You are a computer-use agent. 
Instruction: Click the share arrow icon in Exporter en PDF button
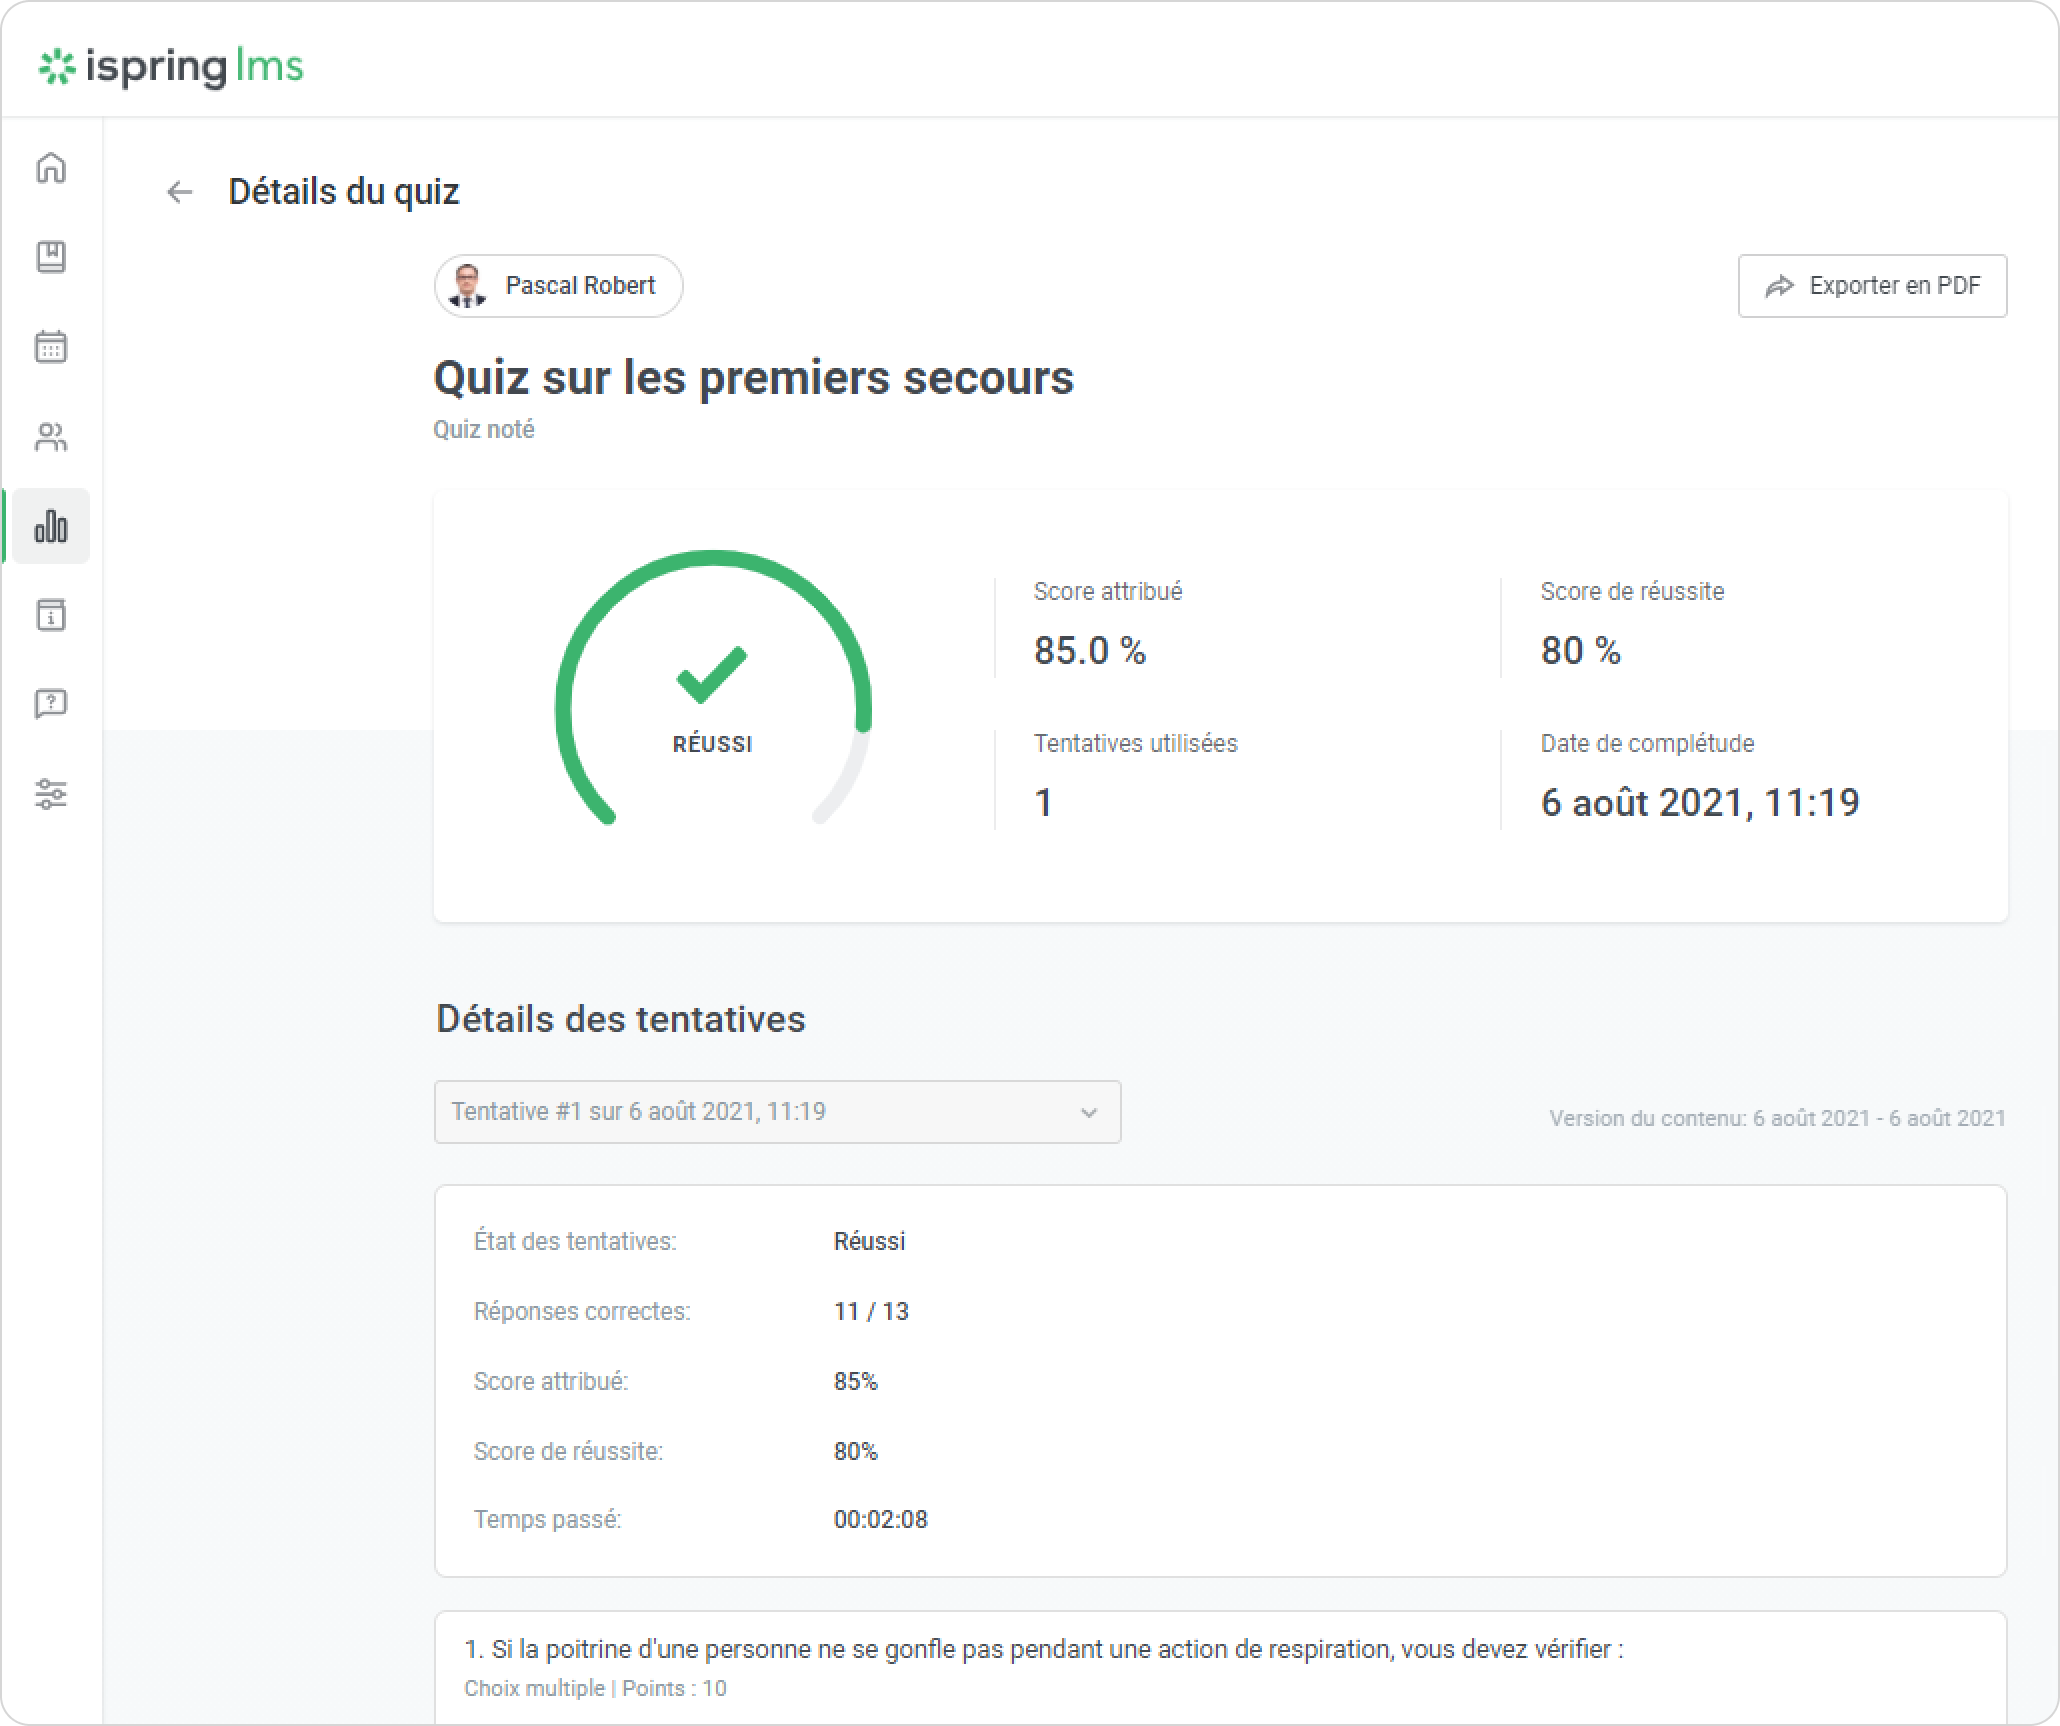(x=1779, y=287)
